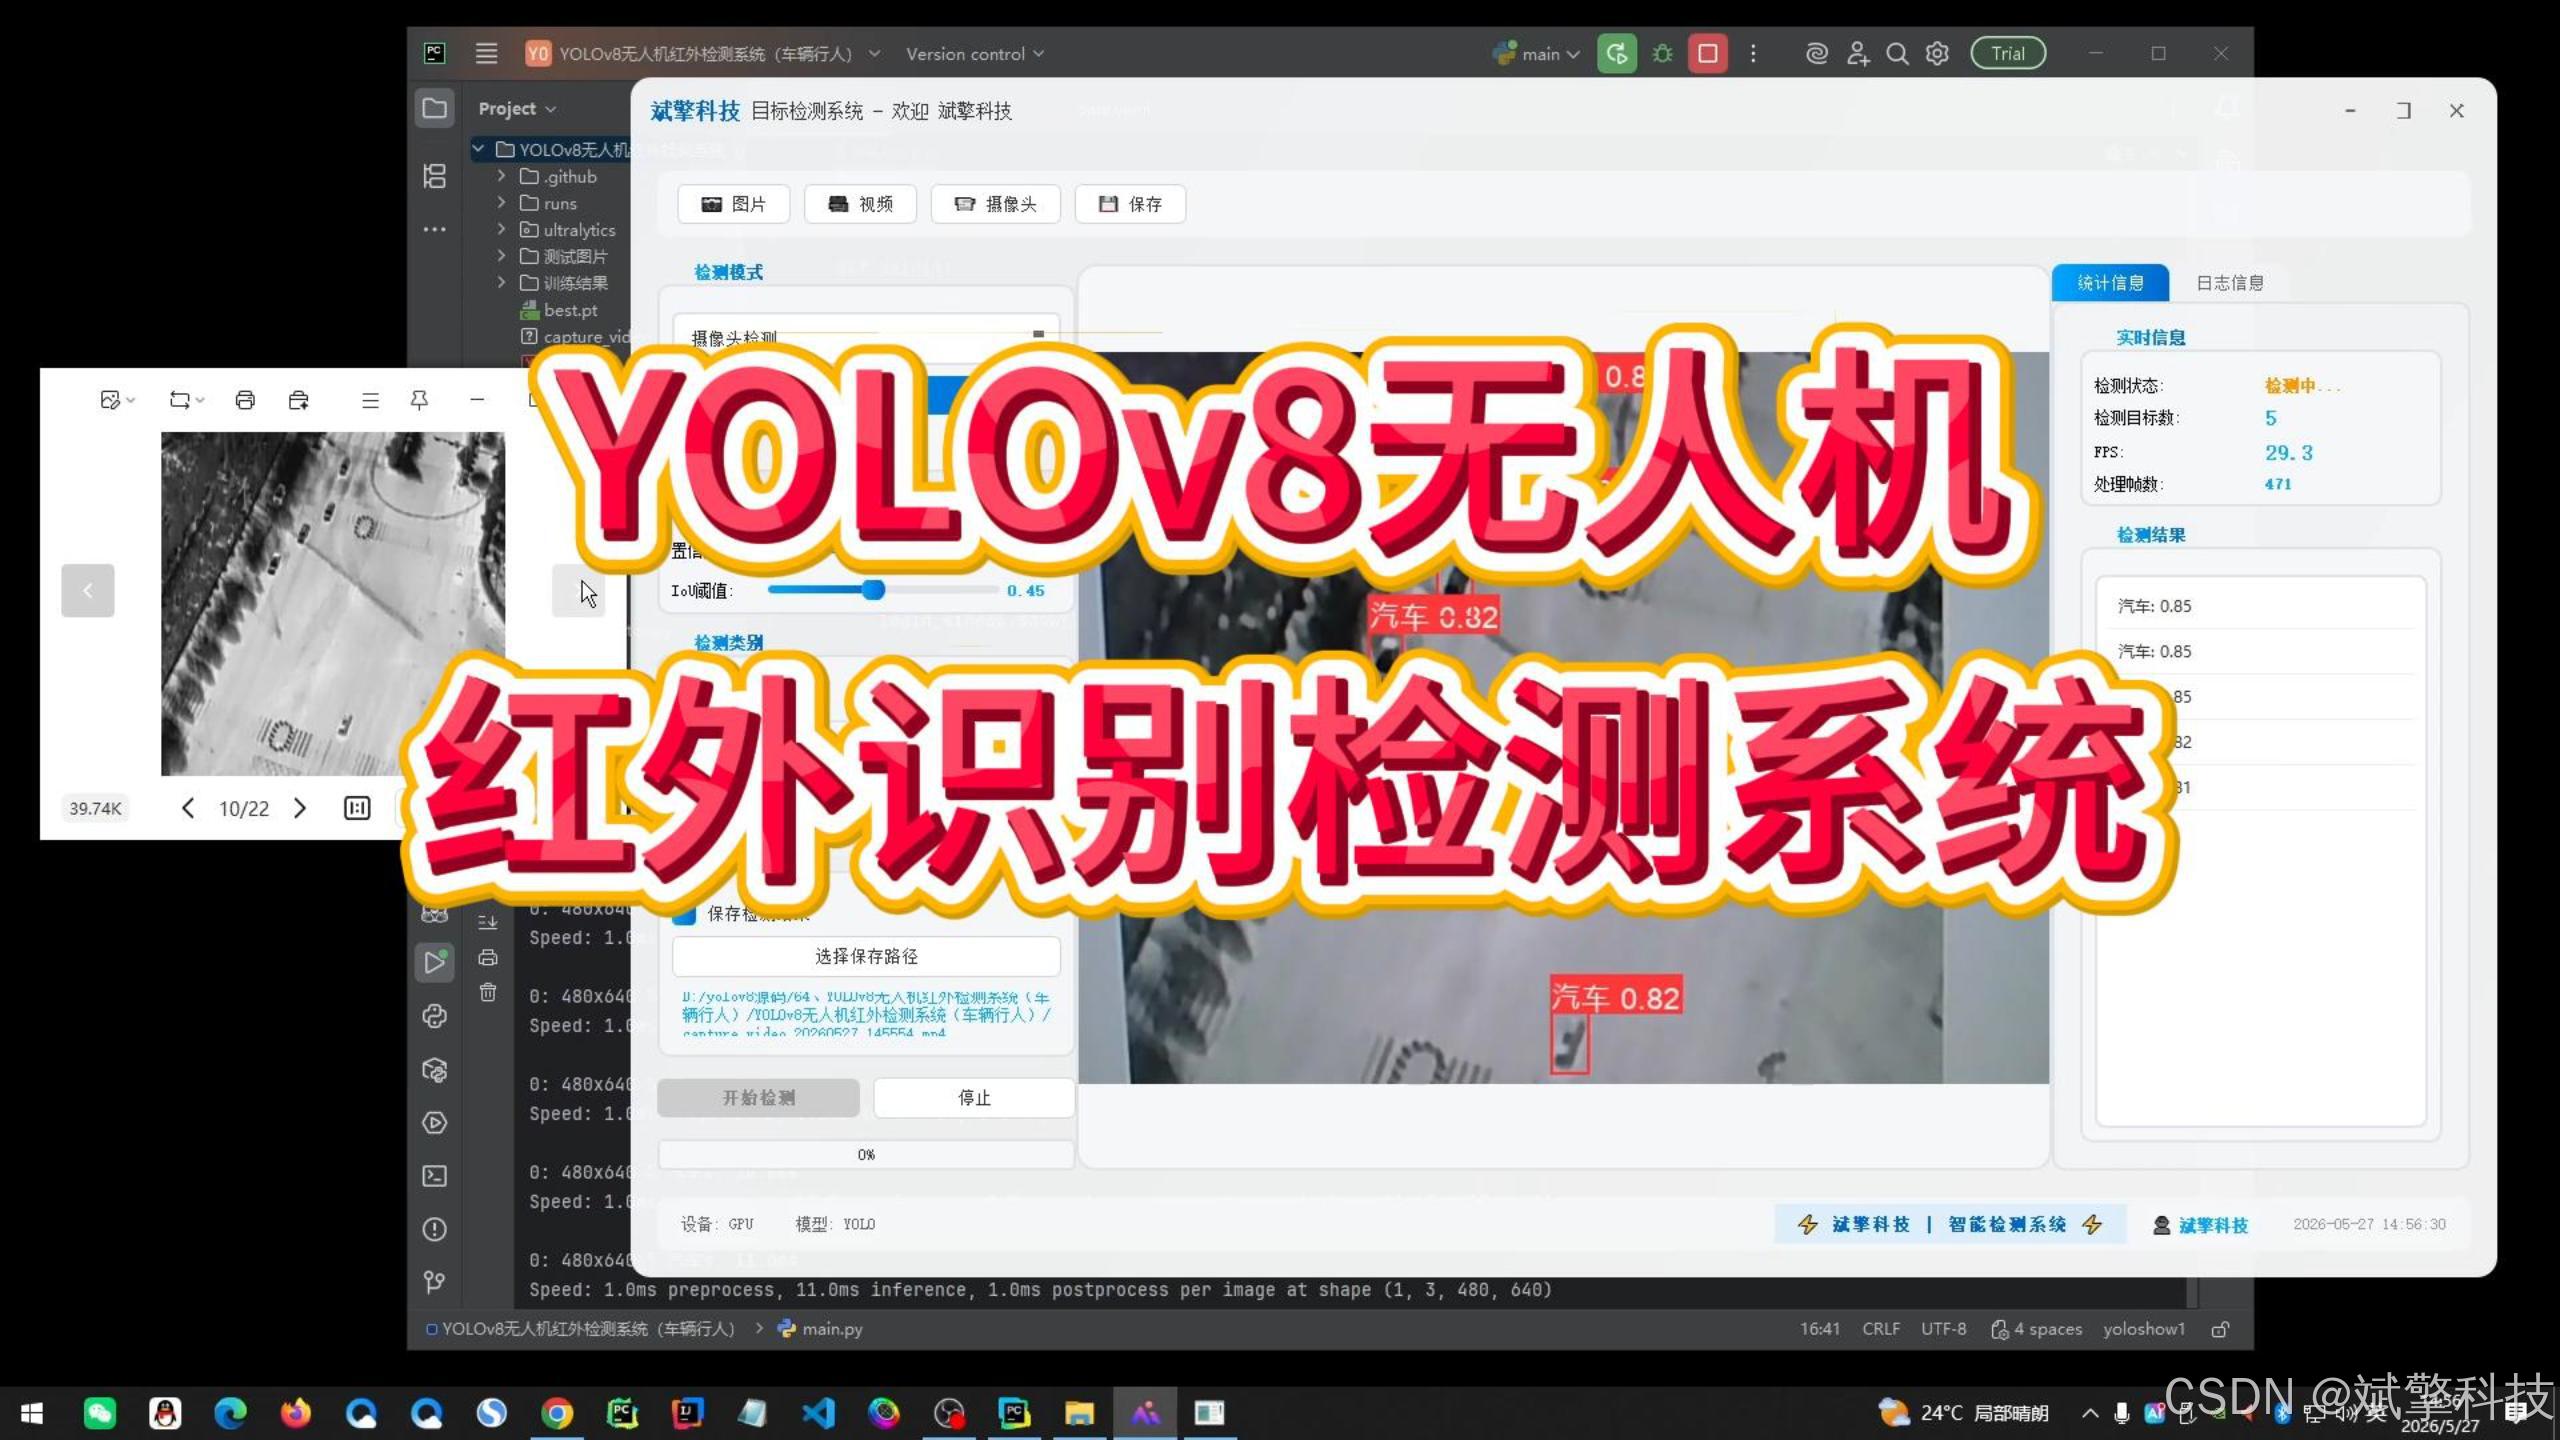The width and height of the screenshot is (2560, 1440).
Task: Open the main run configuration dropdown
Action: [1537, 53]
